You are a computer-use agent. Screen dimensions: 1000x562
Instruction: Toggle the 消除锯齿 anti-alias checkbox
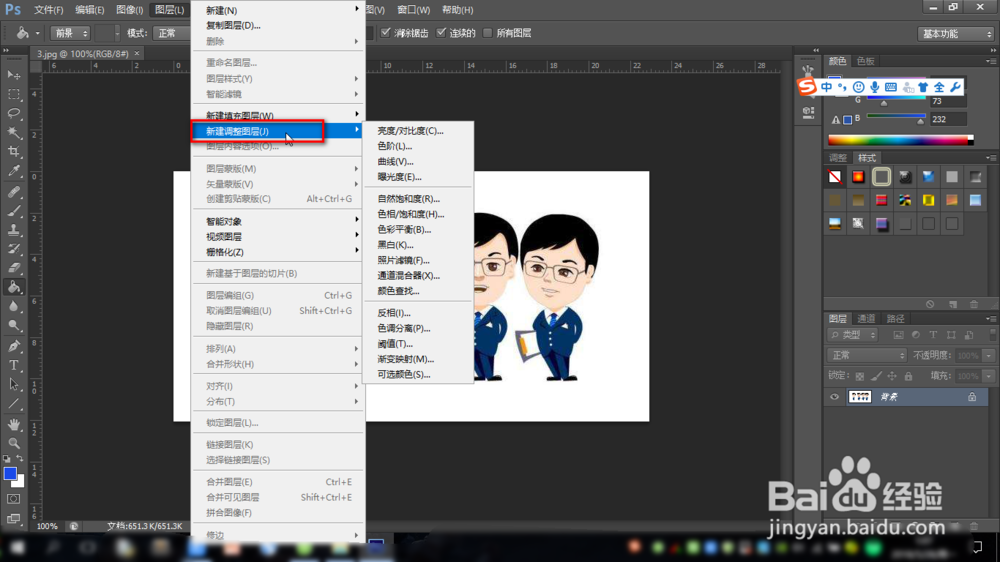pos(386,33)
